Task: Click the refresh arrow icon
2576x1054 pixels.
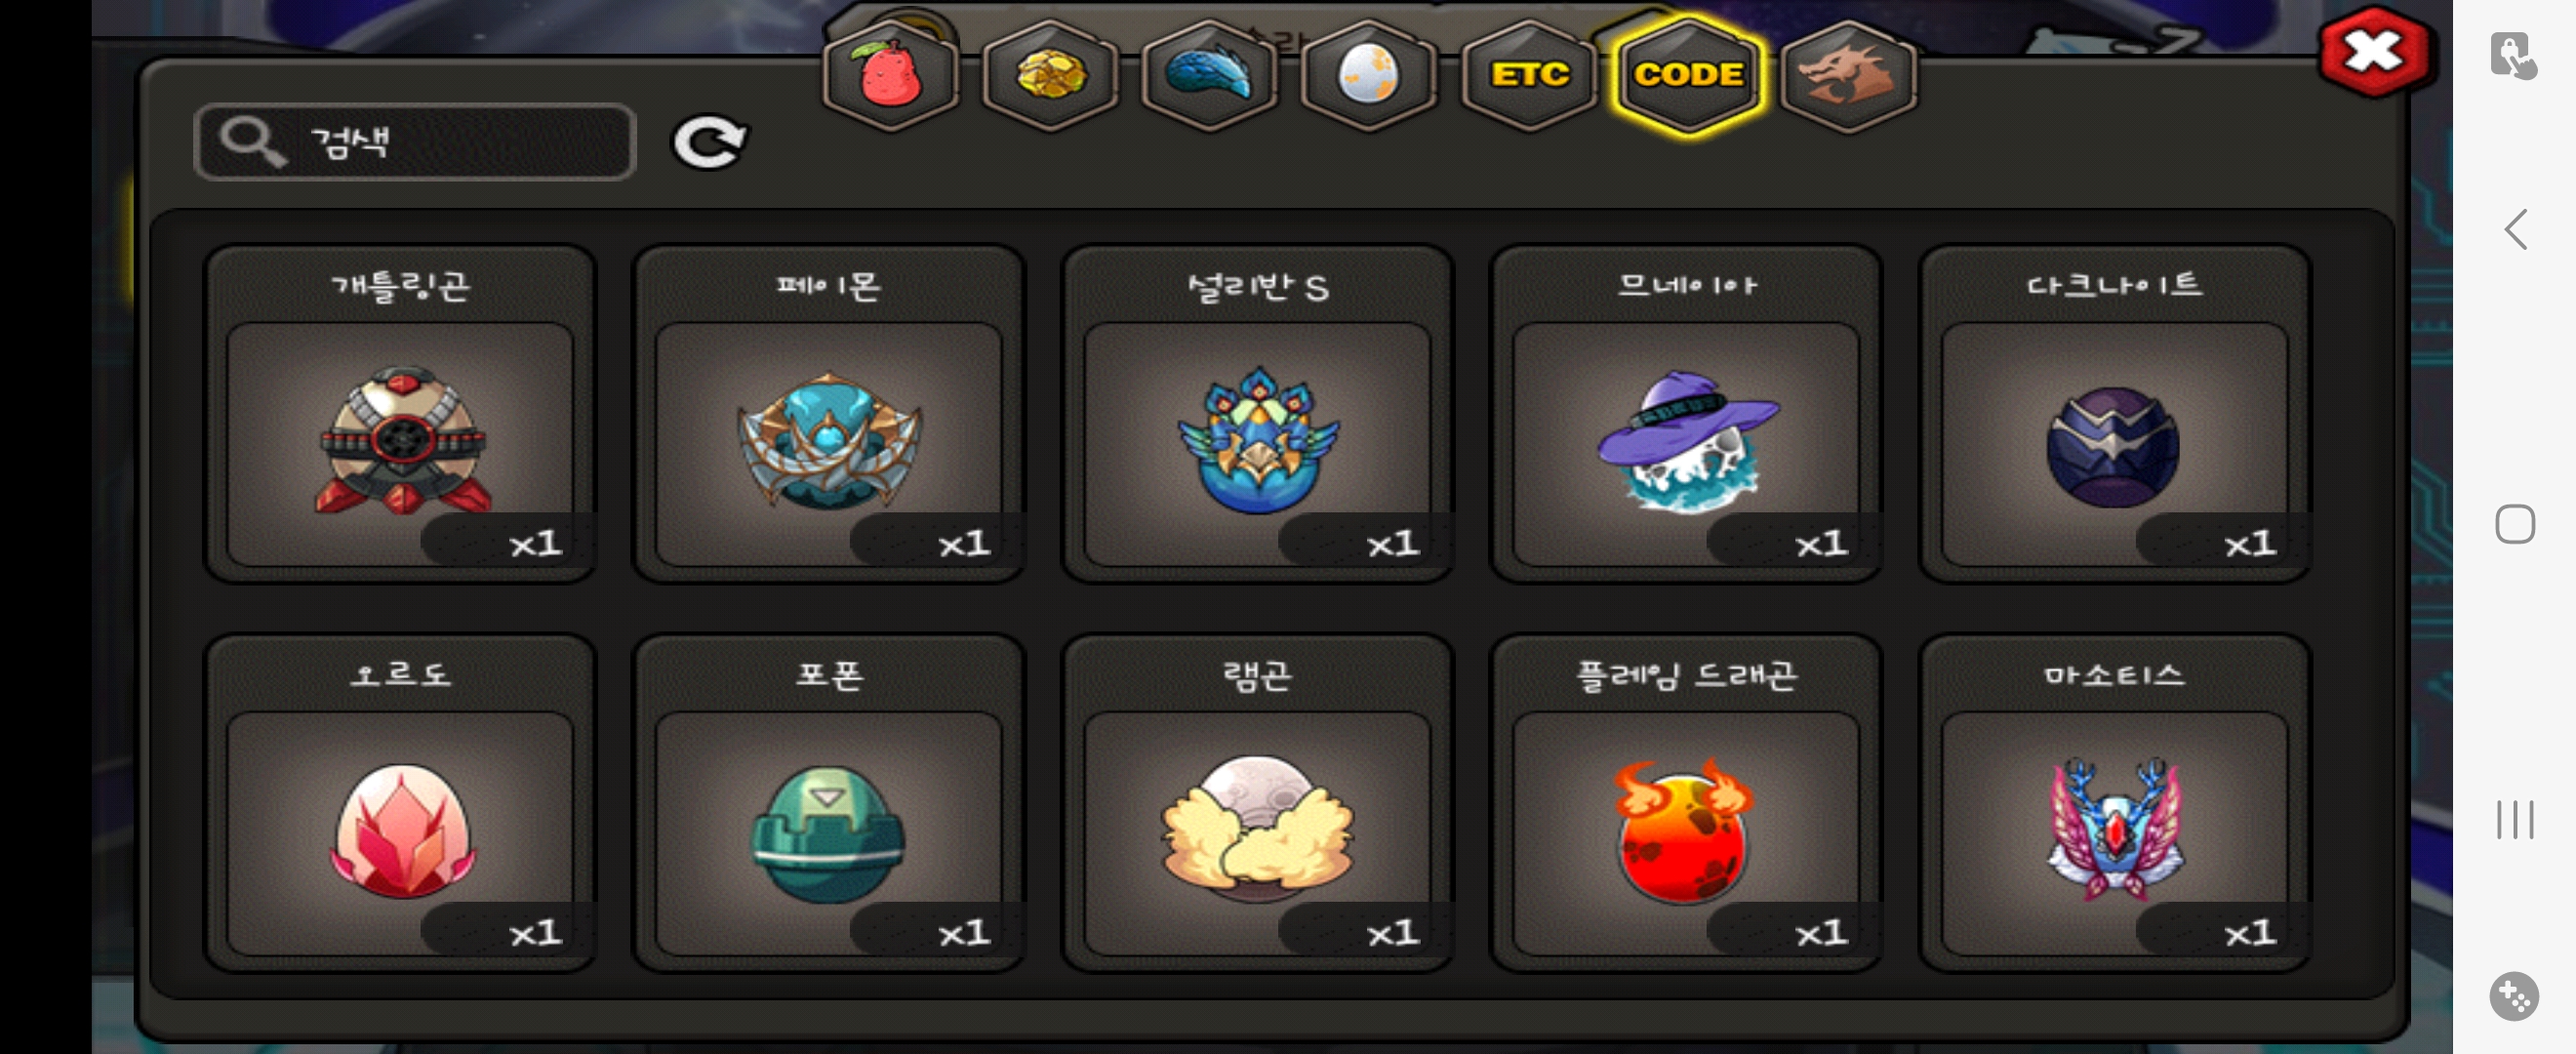Action: (x=708, y=142)
